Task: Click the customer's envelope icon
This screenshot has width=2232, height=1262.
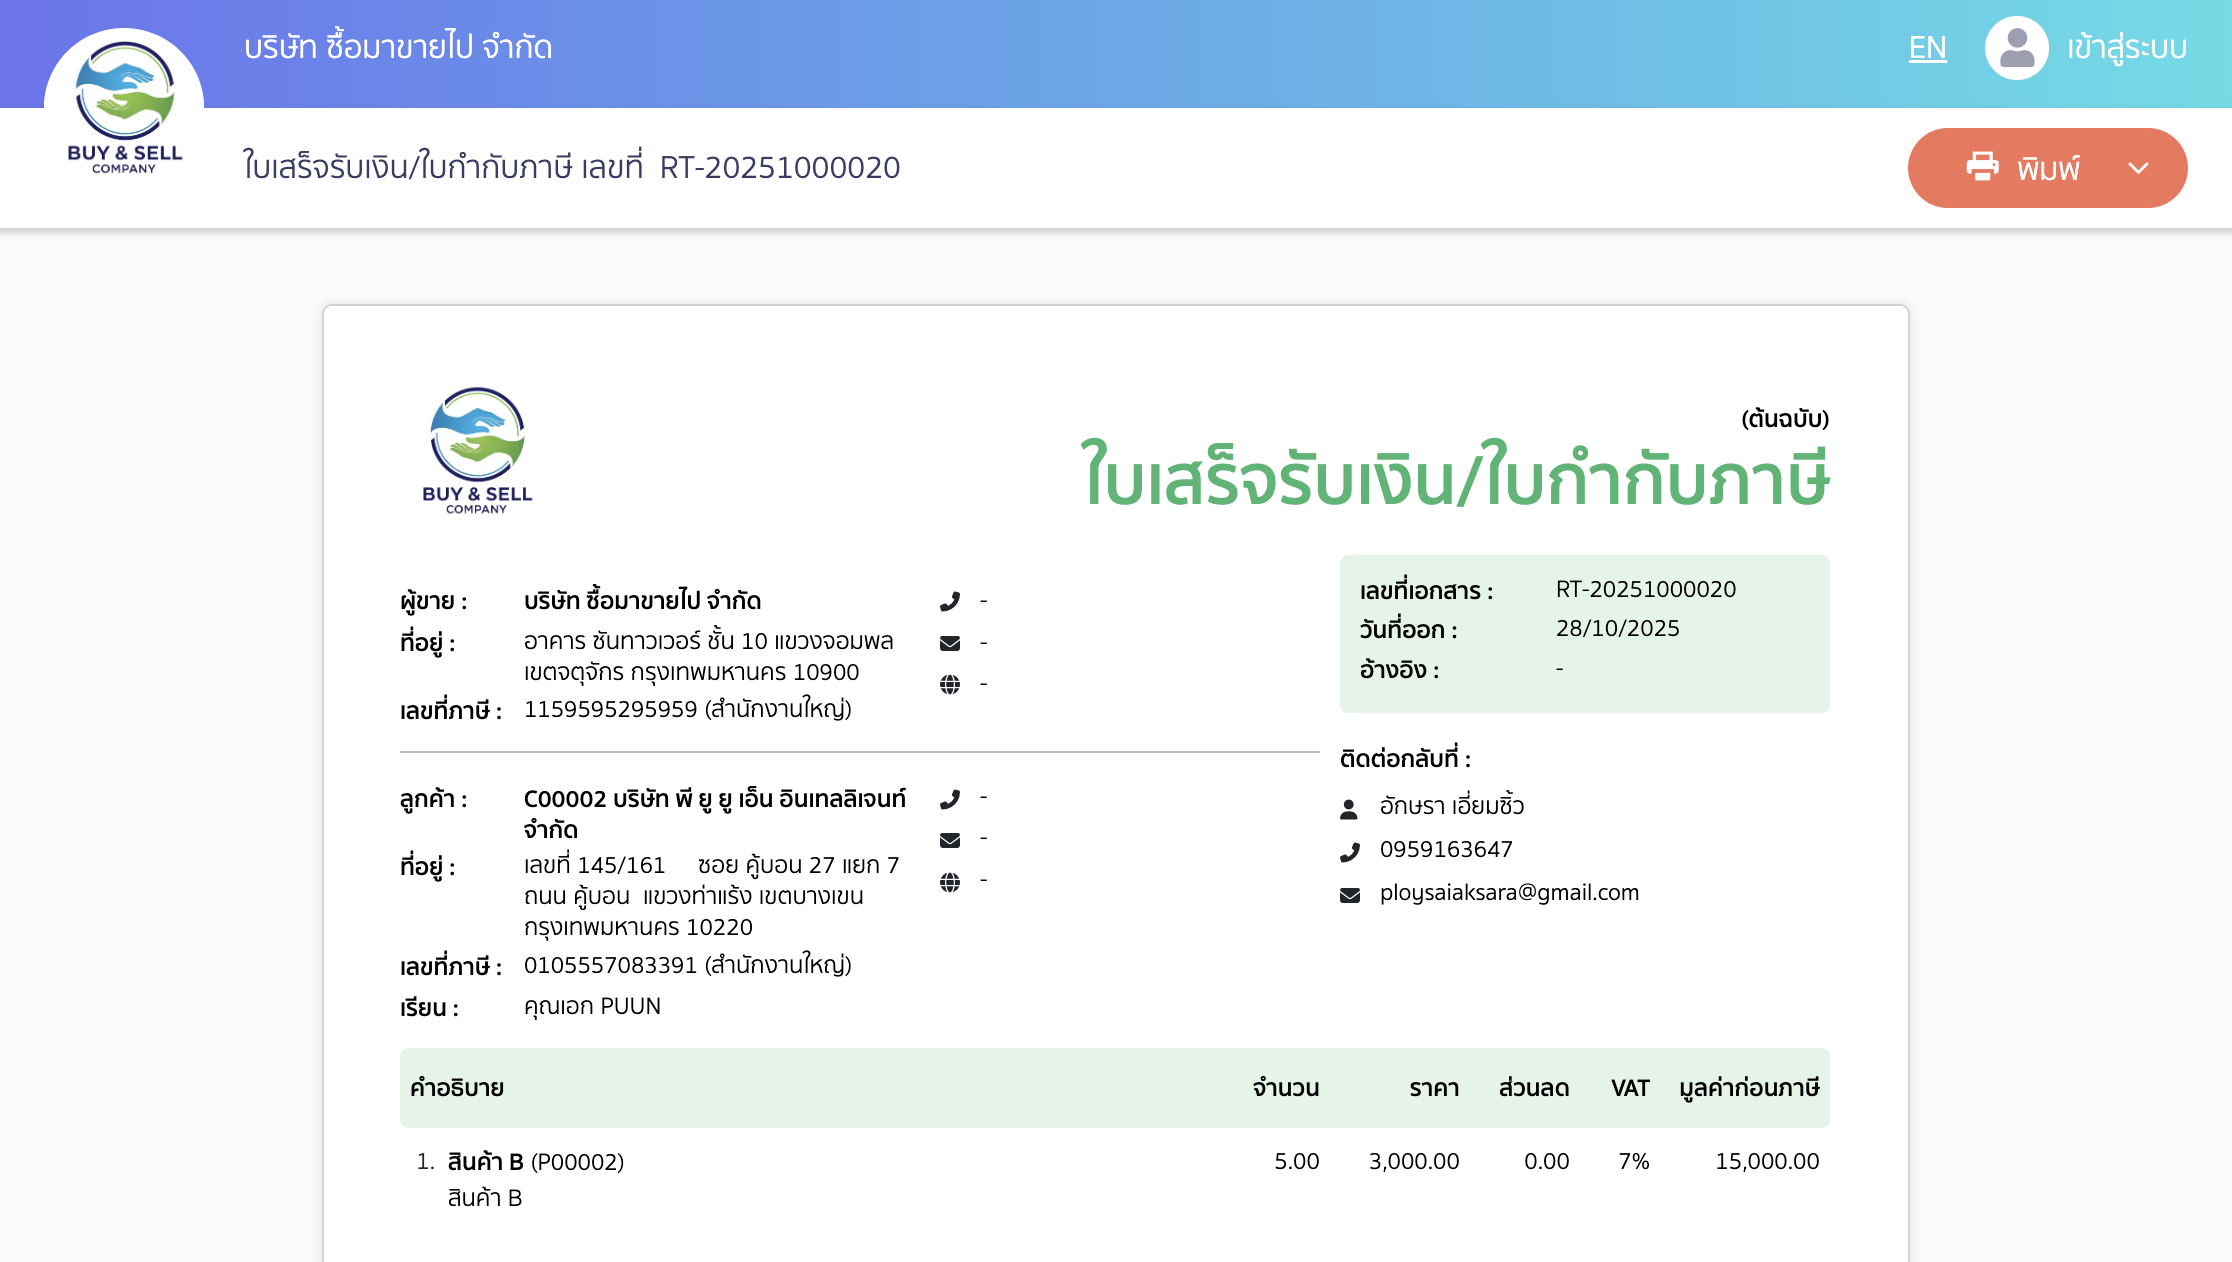Action: [x=950, y=840]
